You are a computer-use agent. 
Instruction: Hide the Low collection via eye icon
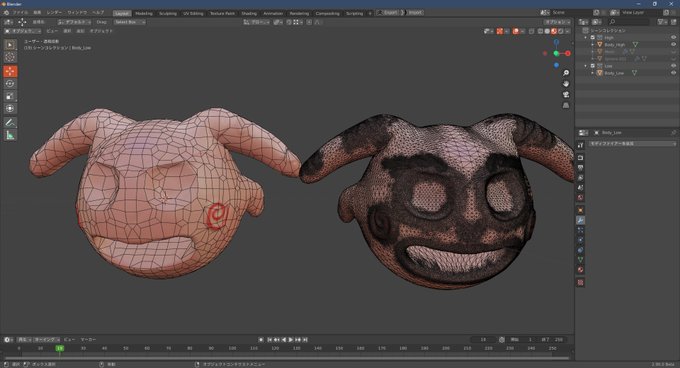coord(673,66)
